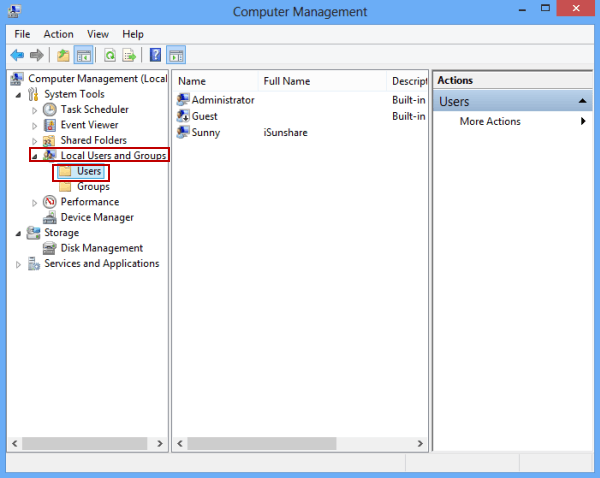This screenshot has height=478, width=600.
Task: Click the Computer Management root node icon
Action: pos(17,78)
